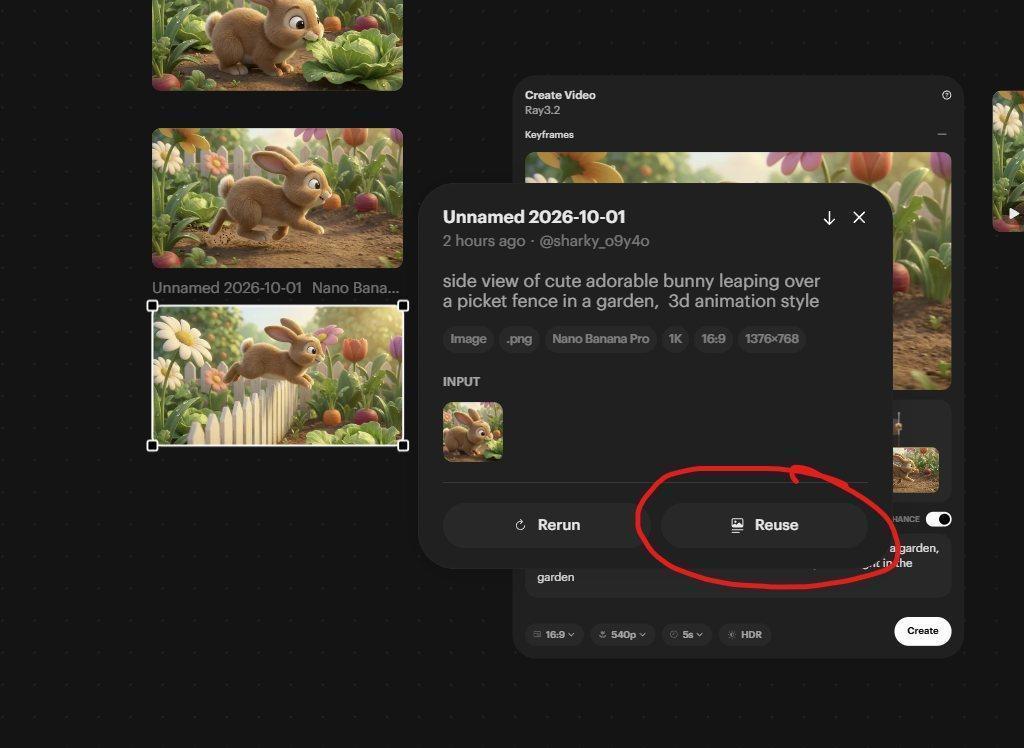Click the 1K resolution tag
Image resolution: width=1024 pixels, height=748 pixels.
pos(675,339)
